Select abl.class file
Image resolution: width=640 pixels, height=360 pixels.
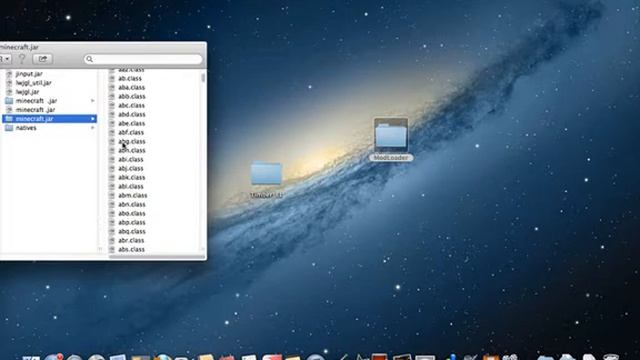click(131, 186)
